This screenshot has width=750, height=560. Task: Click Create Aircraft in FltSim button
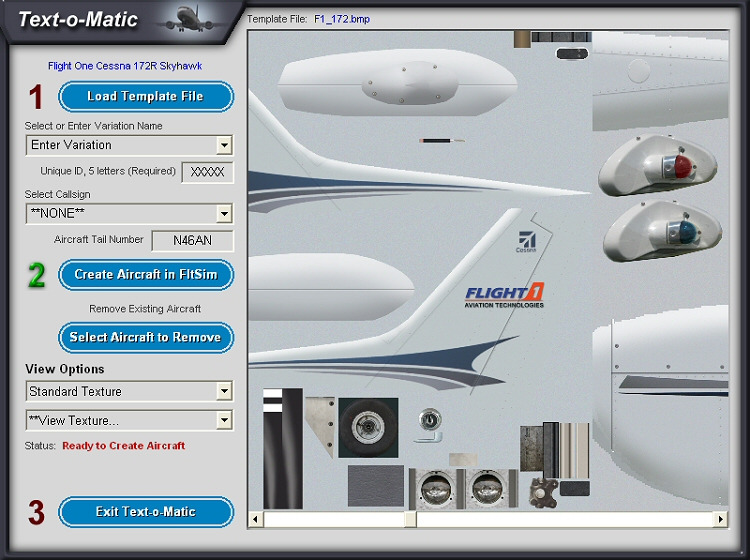click(x=146, y=275)
